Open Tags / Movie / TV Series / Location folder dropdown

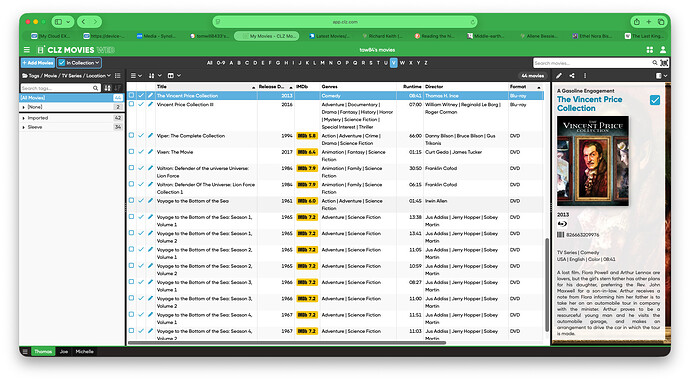pos(66,76)
